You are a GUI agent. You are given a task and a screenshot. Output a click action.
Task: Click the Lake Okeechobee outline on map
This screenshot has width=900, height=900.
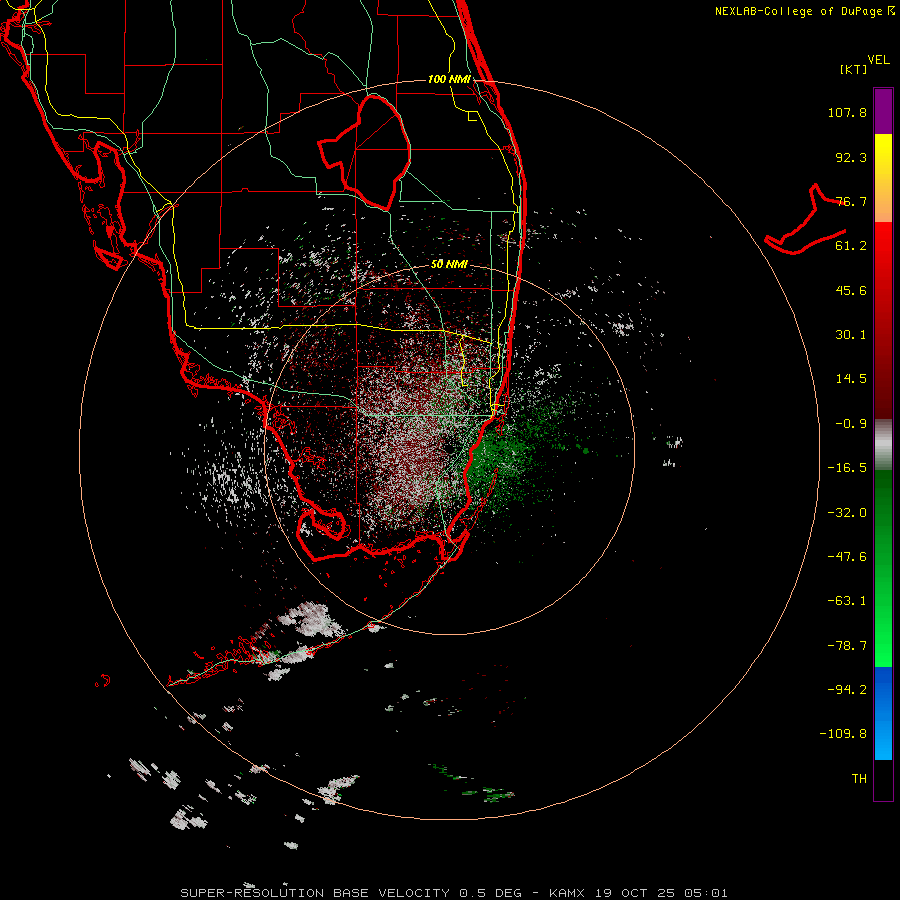coord(365,153)
